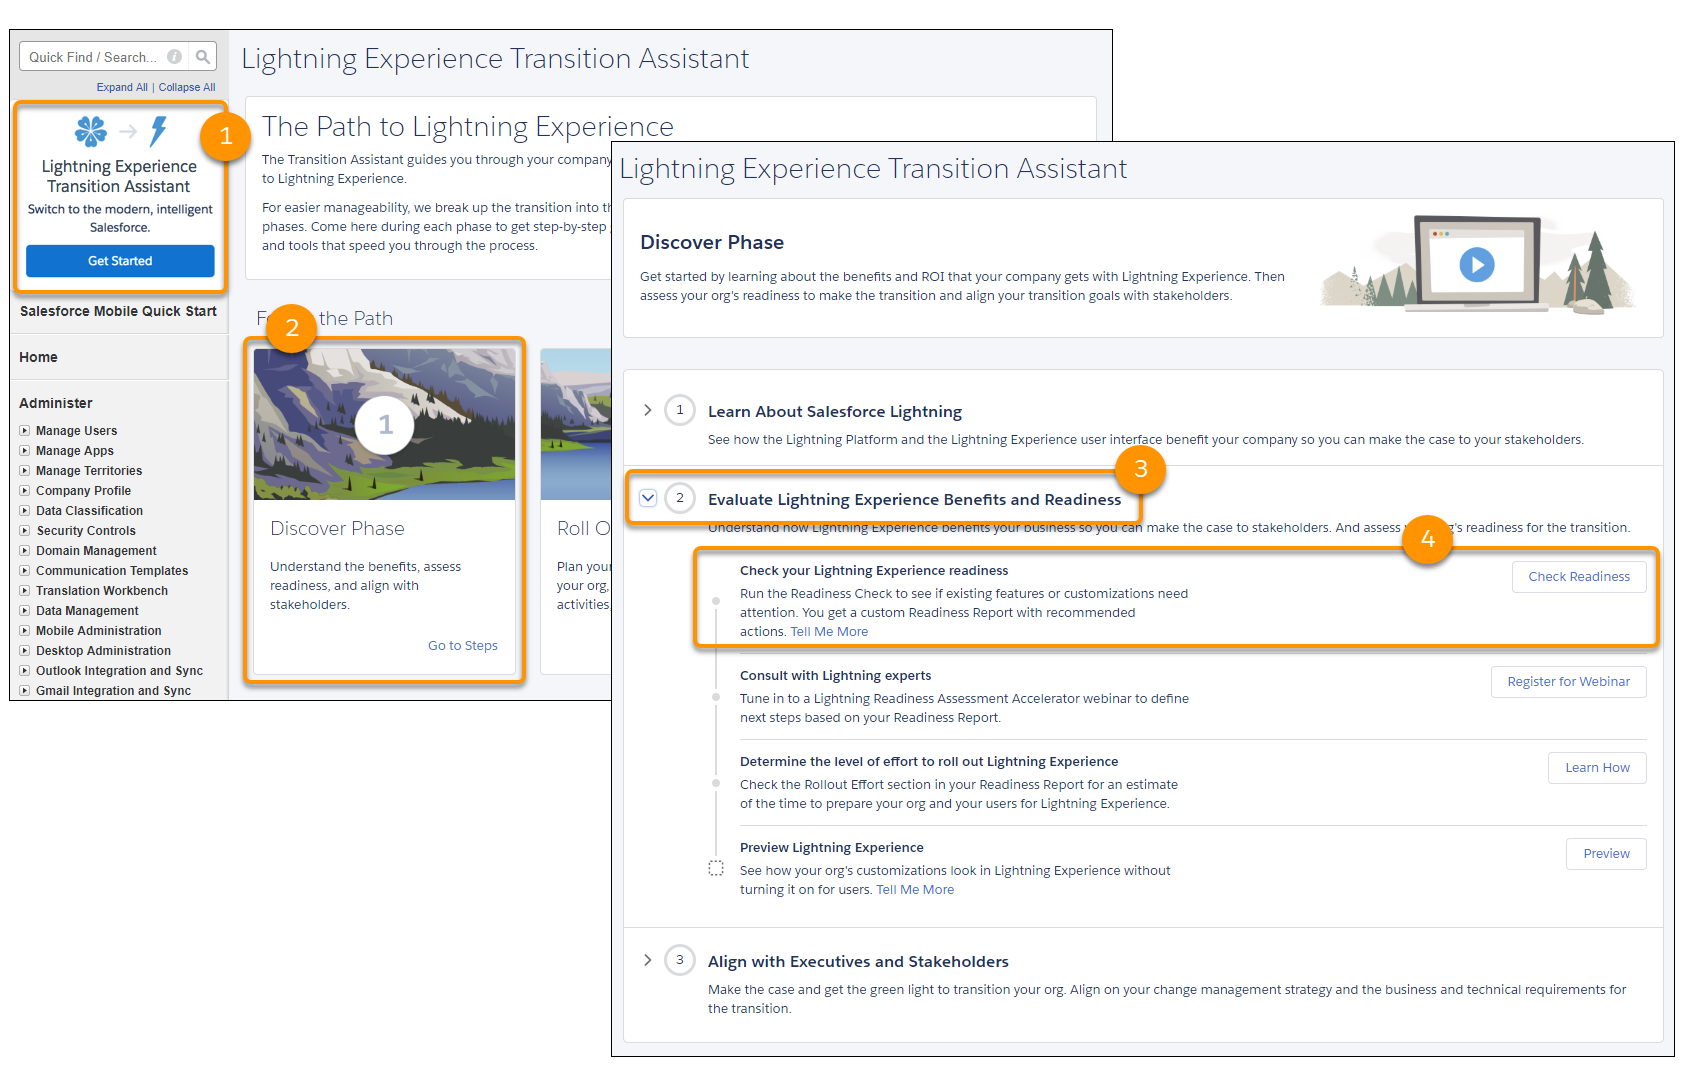Click the dashed circle beside Preview Lightning Experience
The image size is (1682, 1086).
(x=716, y=868)
